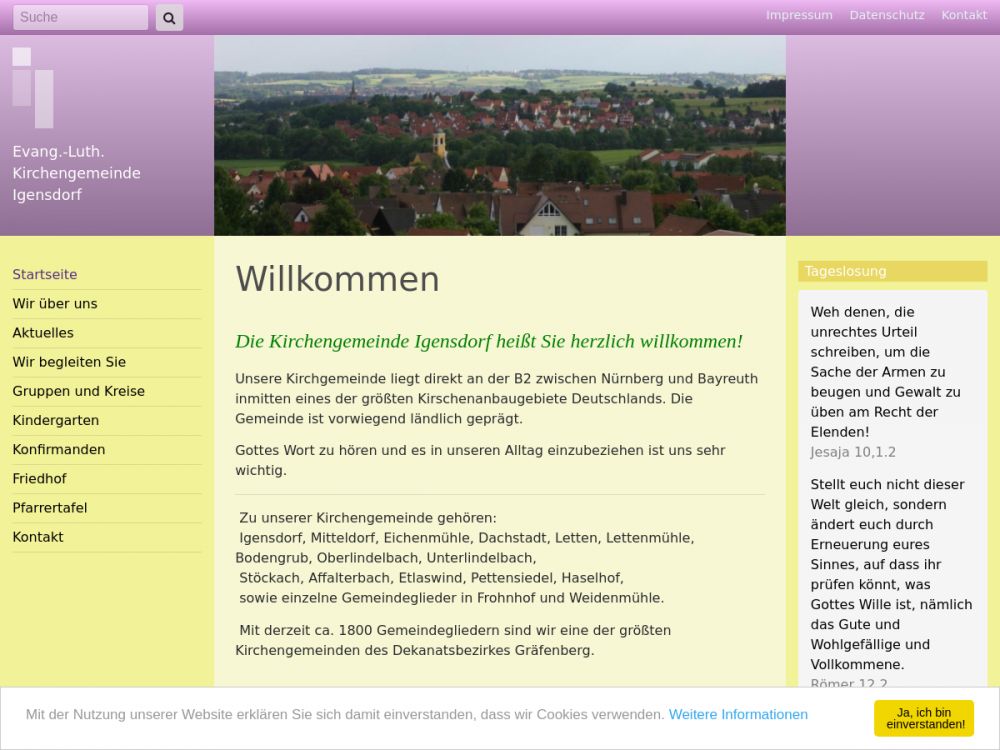Navigate to Aktuelles
The width and height of the screenshot is (1000, 750).
43,332
